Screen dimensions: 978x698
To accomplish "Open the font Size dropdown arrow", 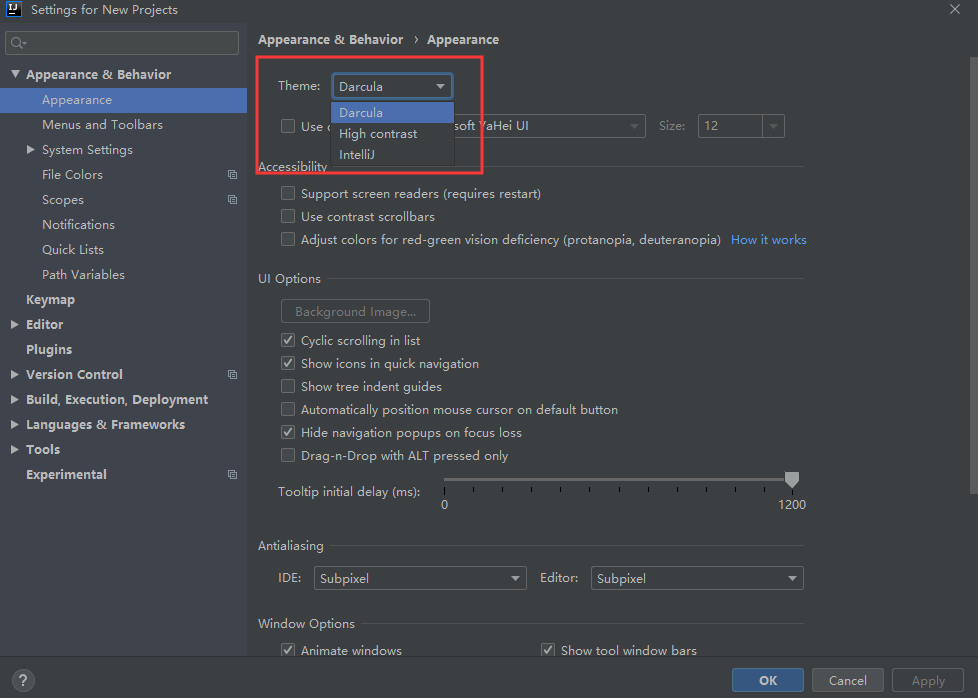I will tap(773, 126).
